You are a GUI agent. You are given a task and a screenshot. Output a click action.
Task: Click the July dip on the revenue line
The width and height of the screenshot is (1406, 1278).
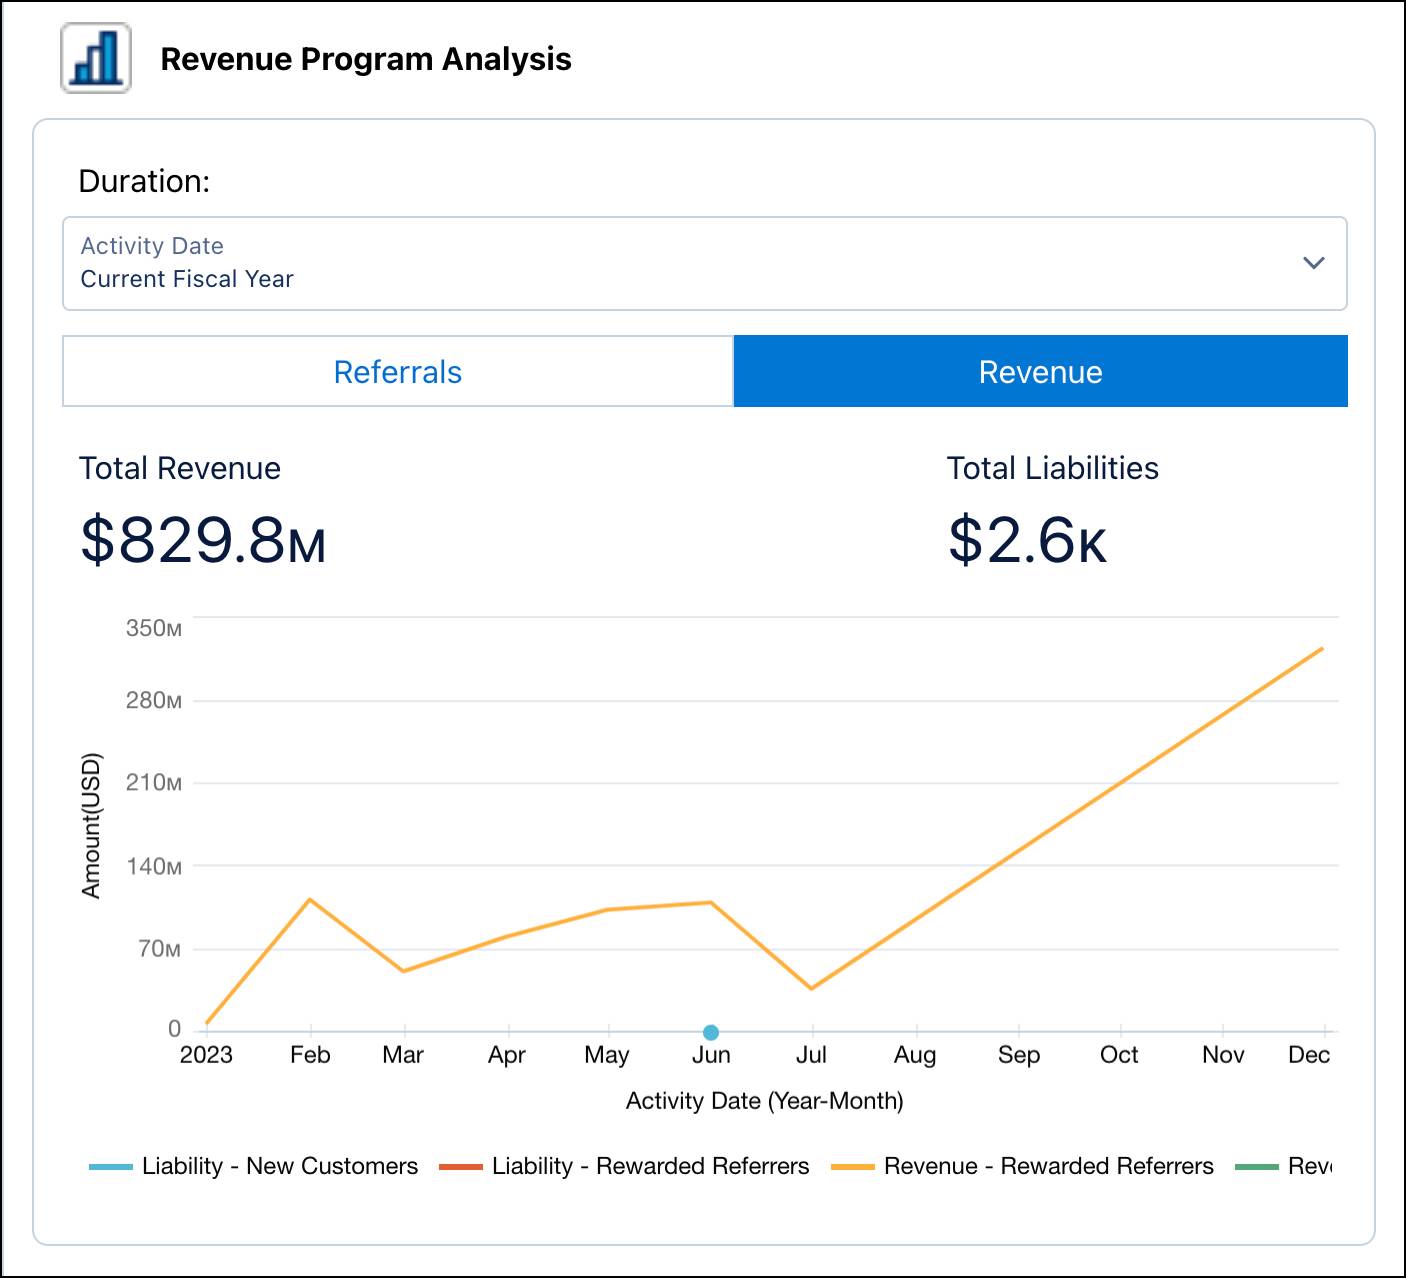point(813,986)
